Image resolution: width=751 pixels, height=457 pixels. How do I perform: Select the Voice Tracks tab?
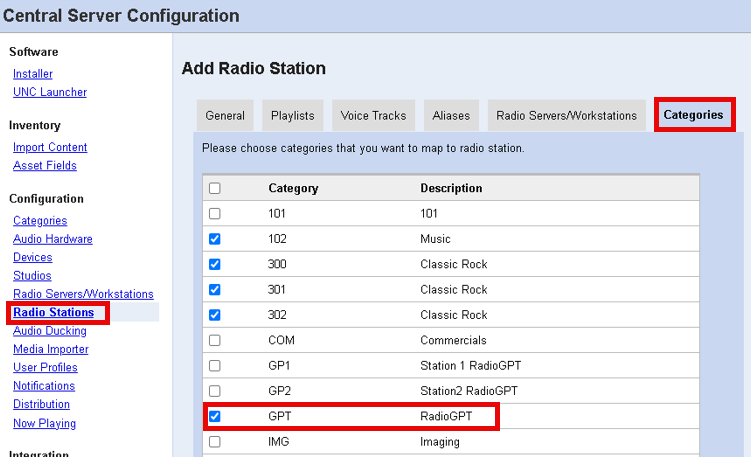click(x=373, y=116)
